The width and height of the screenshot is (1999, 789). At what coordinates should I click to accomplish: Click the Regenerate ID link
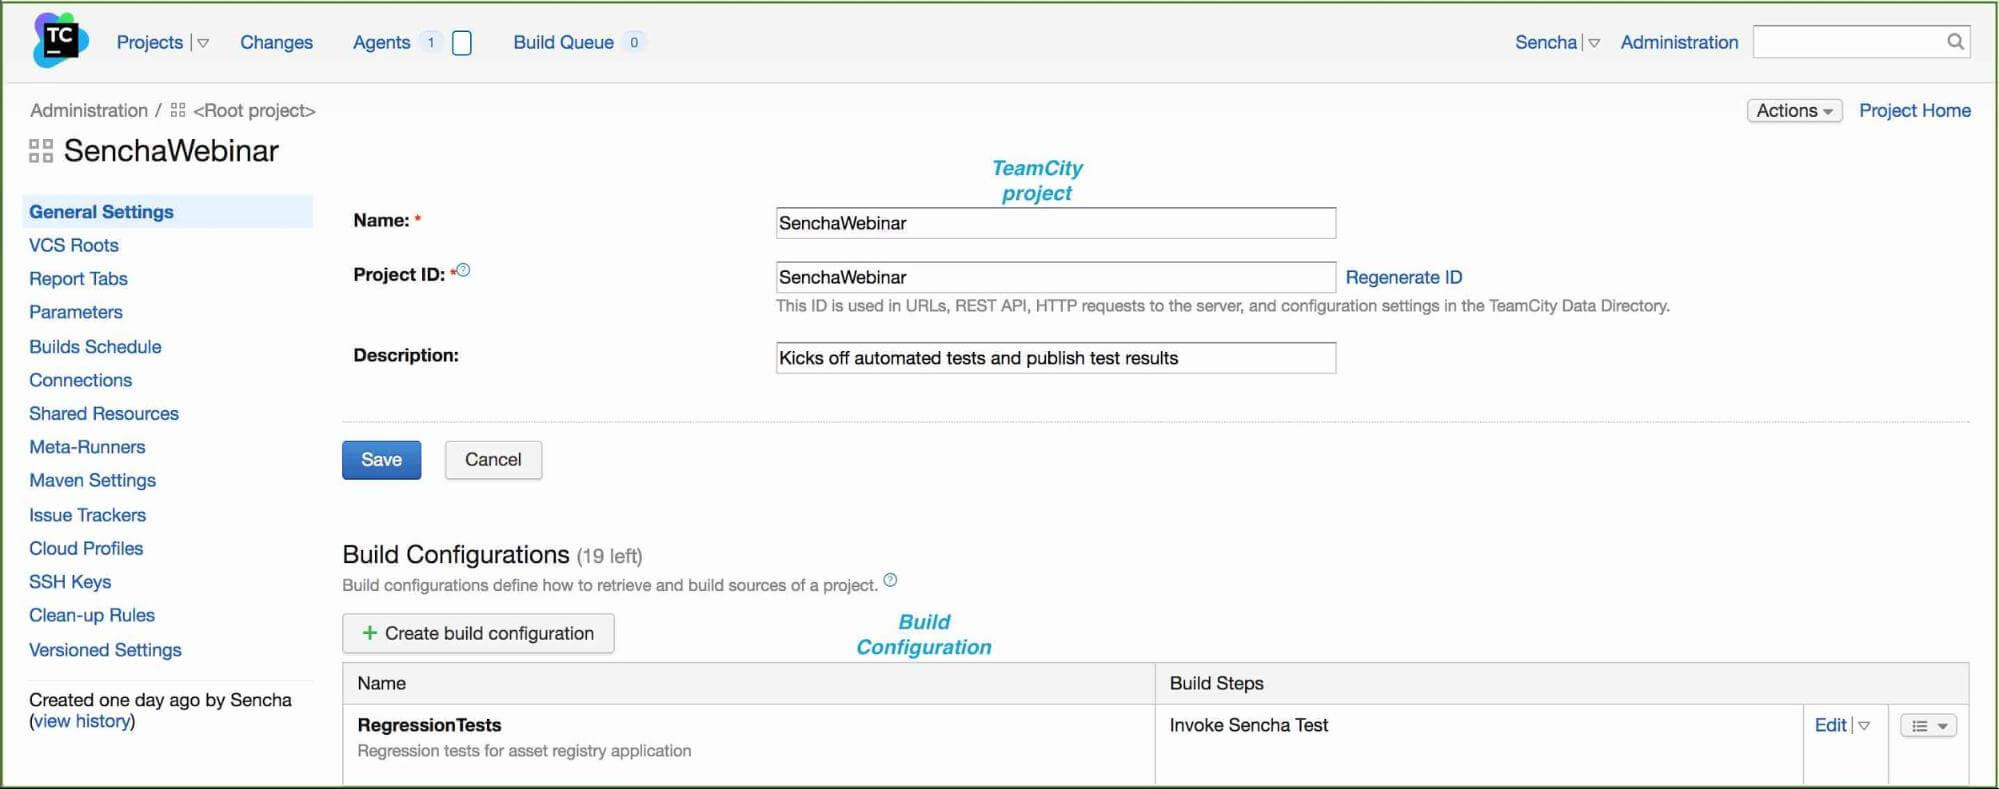pyautogui.click(x=1403, y=277)
